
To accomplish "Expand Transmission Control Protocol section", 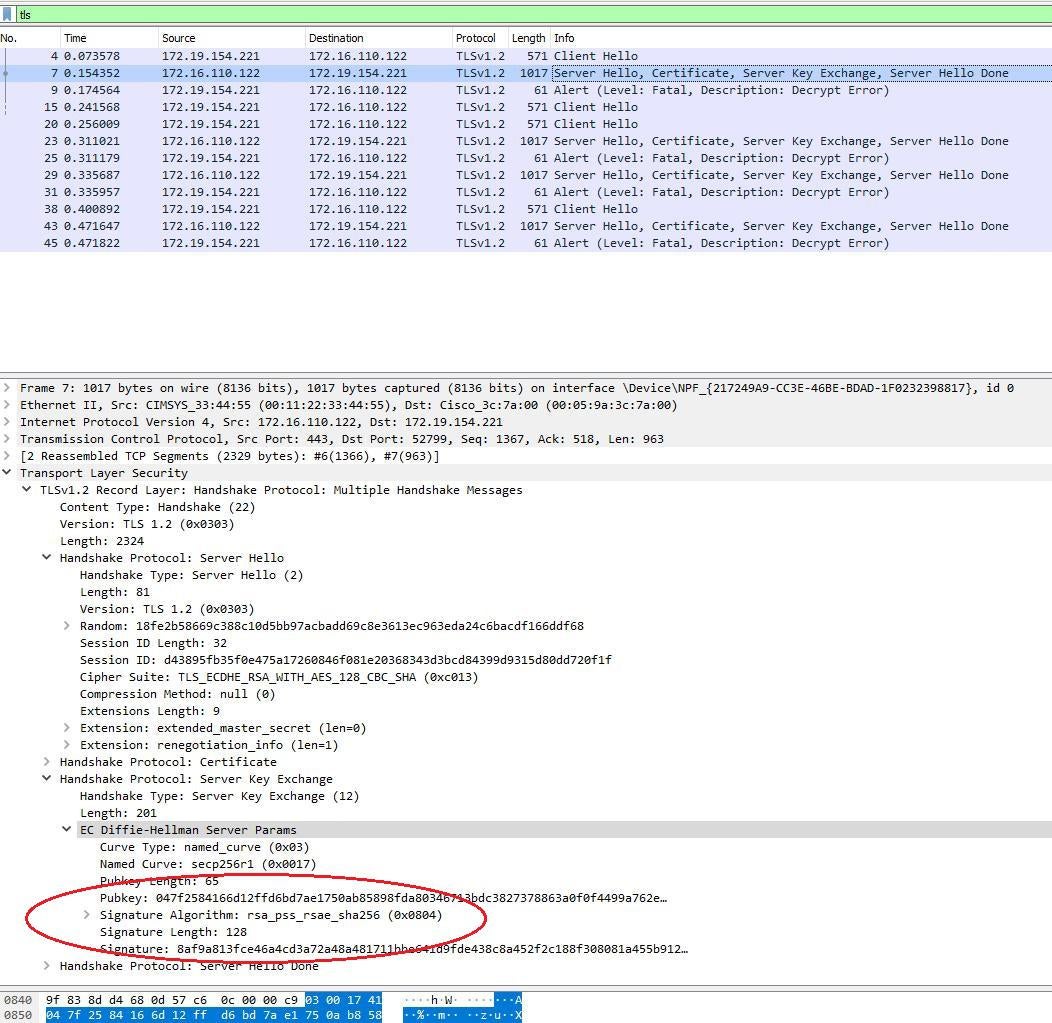I will pyautogui.click(x=7, y=439).
